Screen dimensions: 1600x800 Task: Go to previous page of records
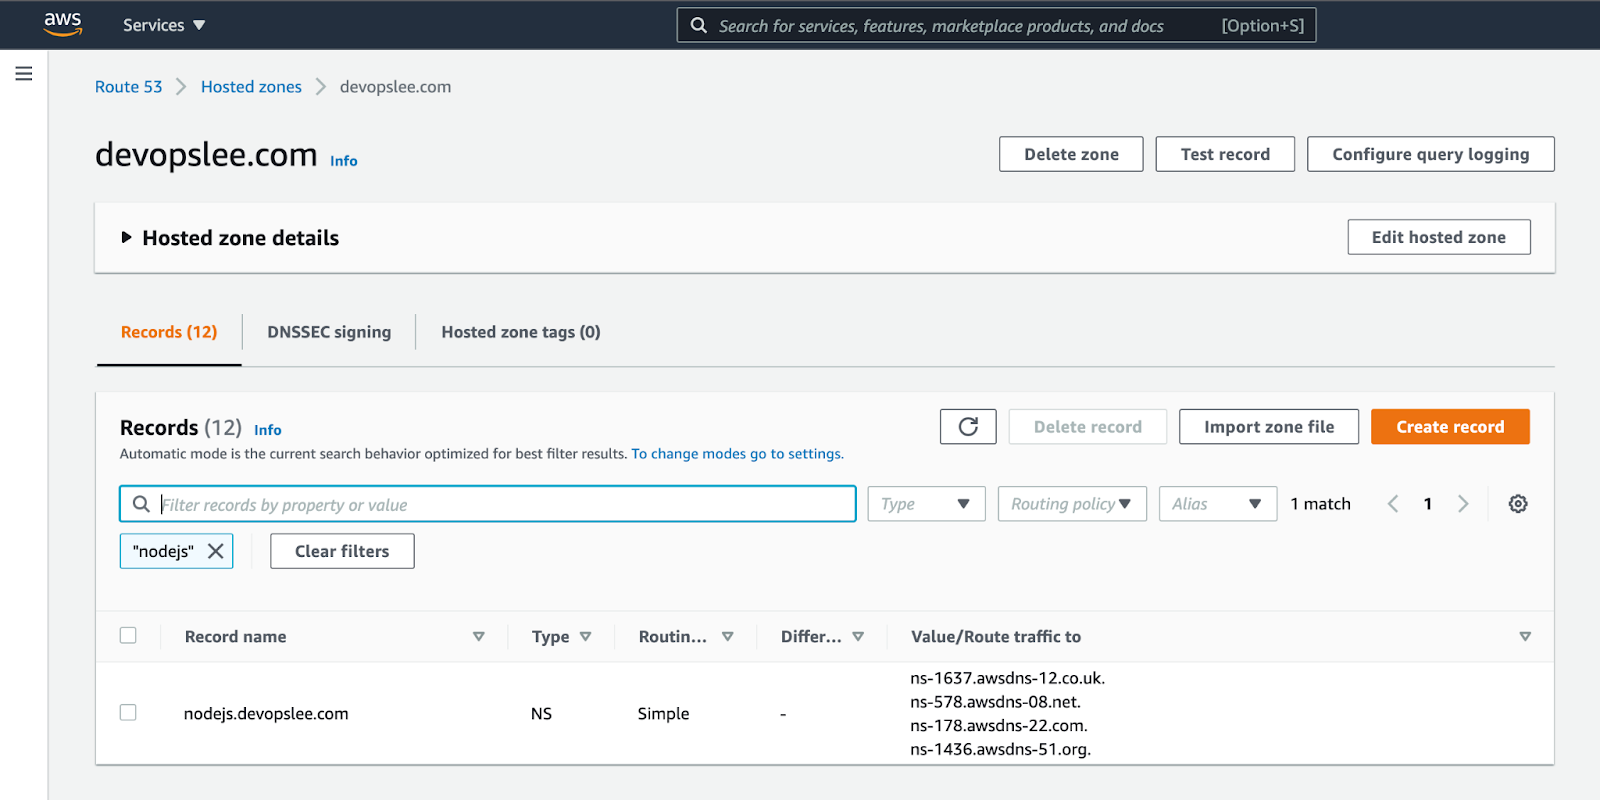tap(1393, 504)
